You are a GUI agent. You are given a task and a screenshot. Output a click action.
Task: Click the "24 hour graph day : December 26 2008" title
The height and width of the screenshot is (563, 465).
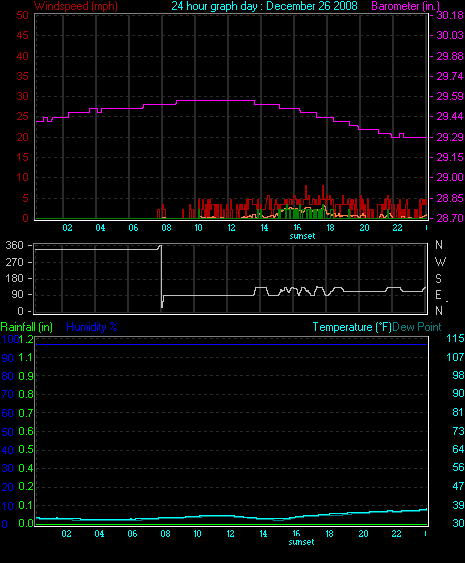[264, 6]
